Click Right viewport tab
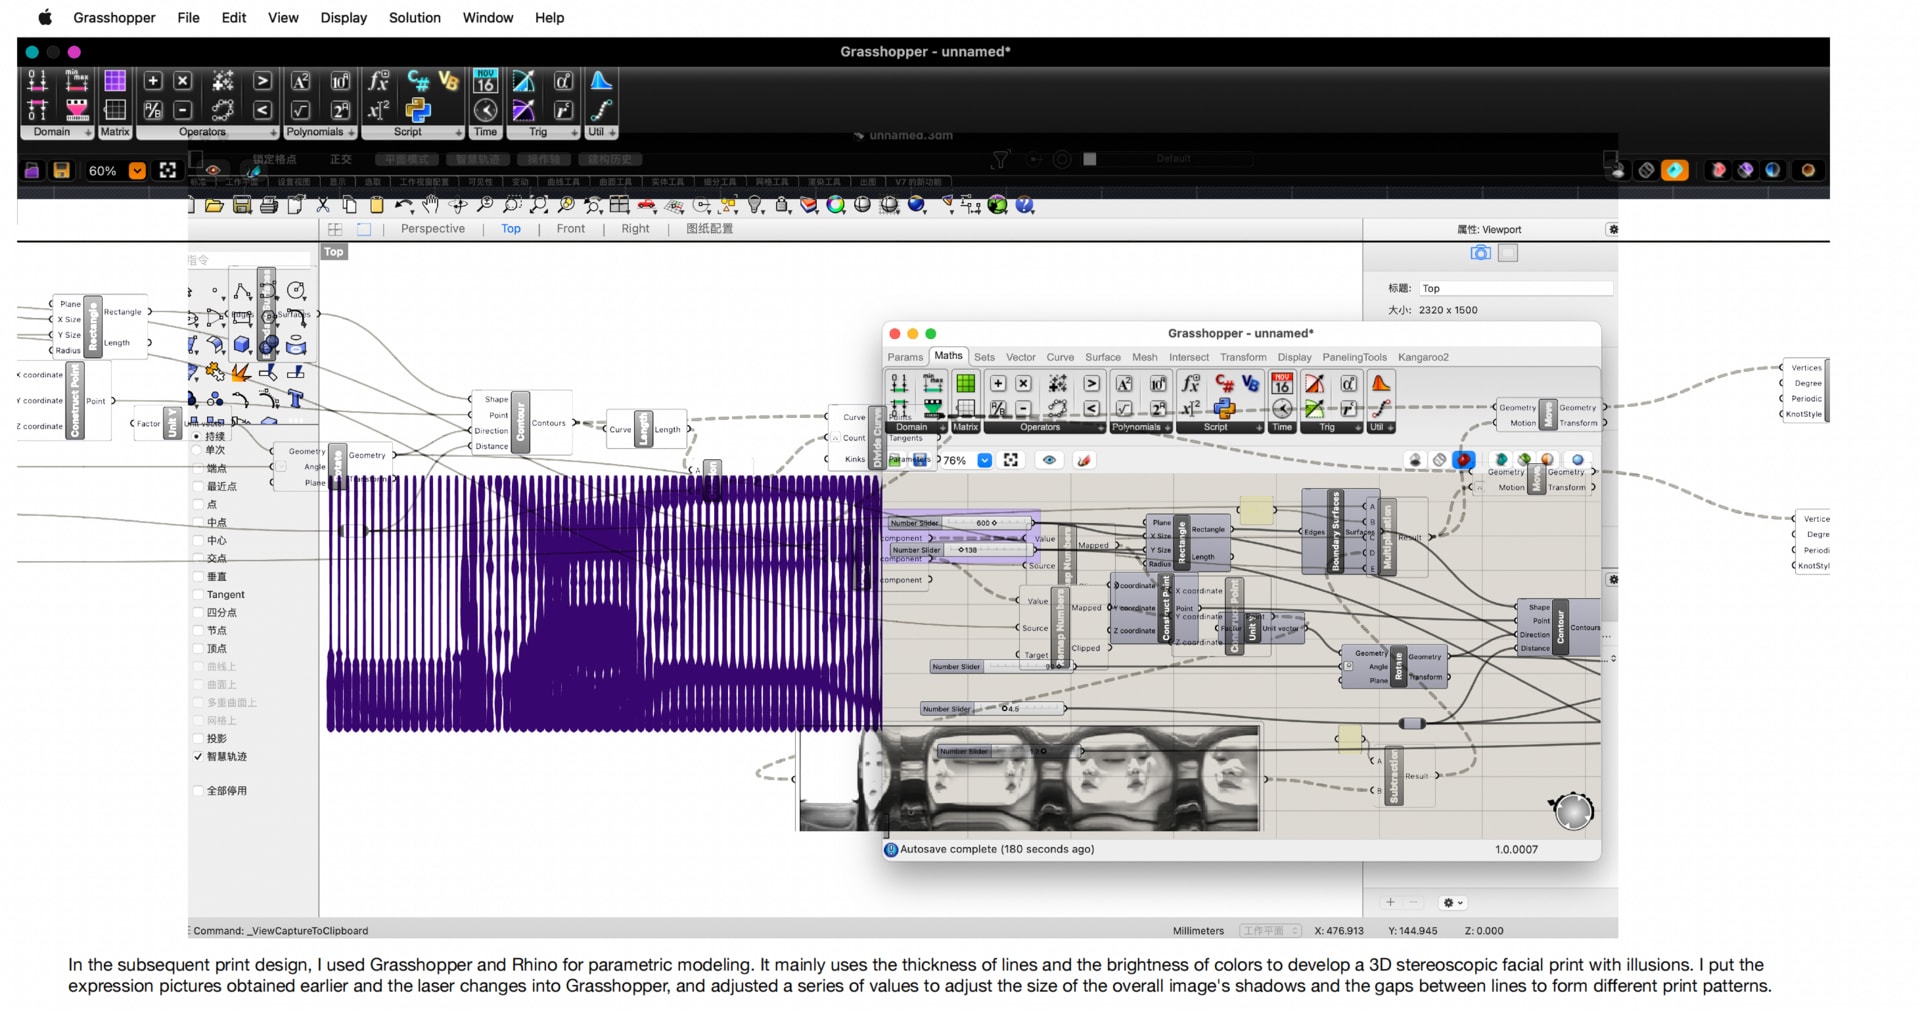Image resolution: width=1920 pixels, height=1012 pixels. tap(635, 229)
